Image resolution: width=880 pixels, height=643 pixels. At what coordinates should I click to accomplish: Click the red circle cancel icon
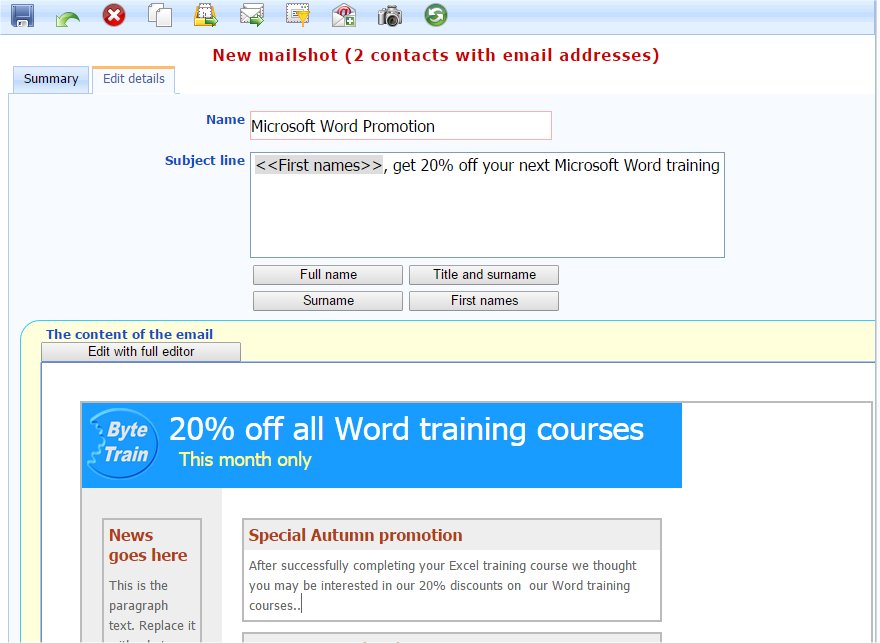(114, 15)
